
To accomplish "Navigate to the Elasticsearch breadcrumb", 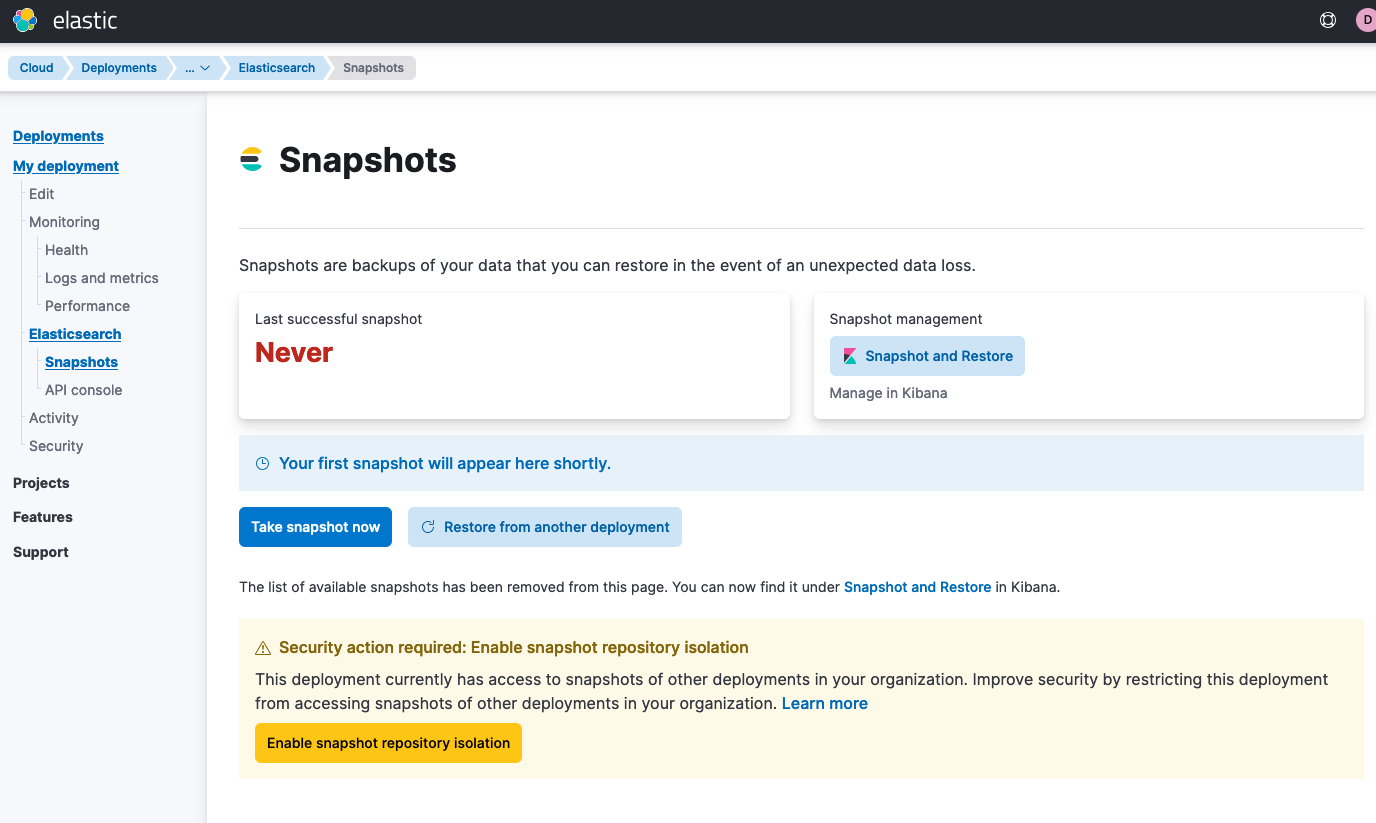I will pos(276,67).
